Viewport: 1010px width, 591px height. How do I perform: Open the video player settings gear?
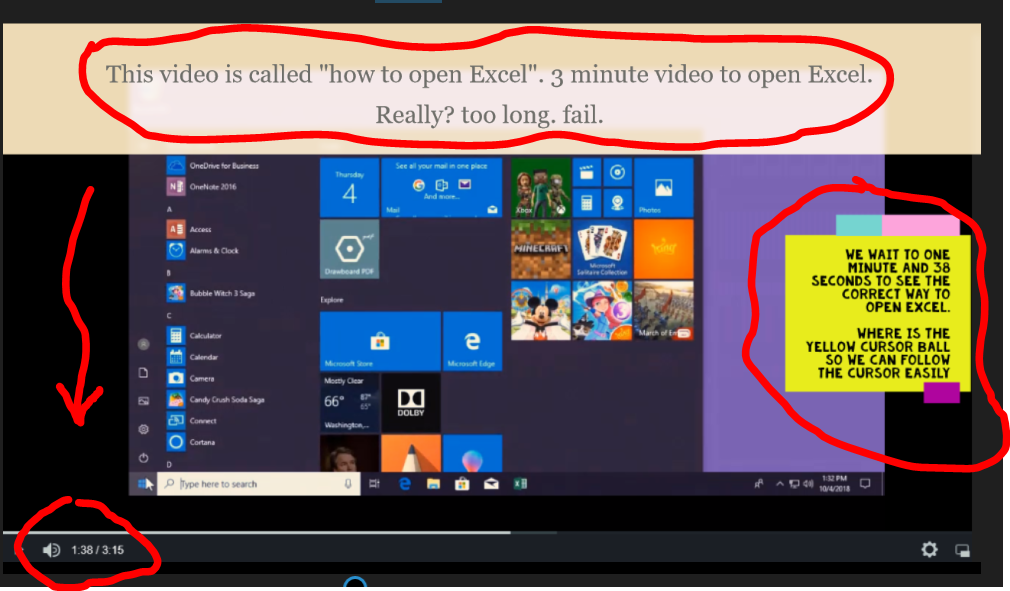point(929,549)
